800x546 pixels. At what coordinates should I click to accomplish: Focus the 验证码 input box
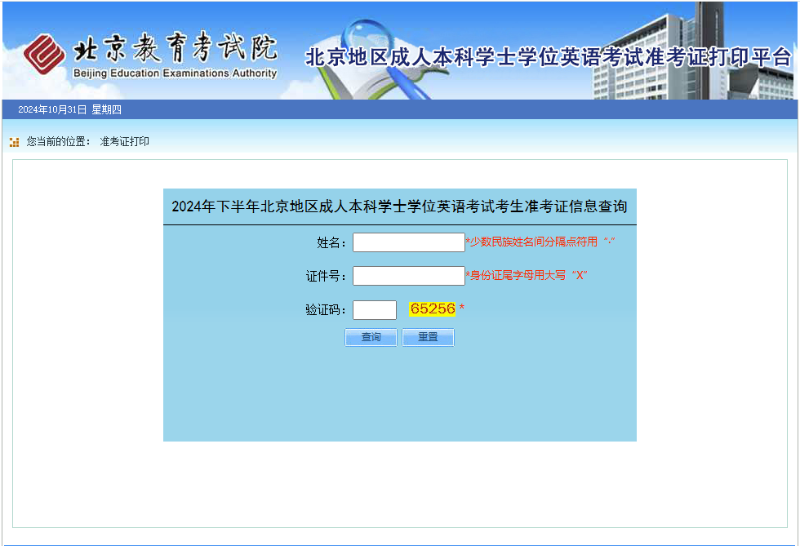click(x=375, y=310)
